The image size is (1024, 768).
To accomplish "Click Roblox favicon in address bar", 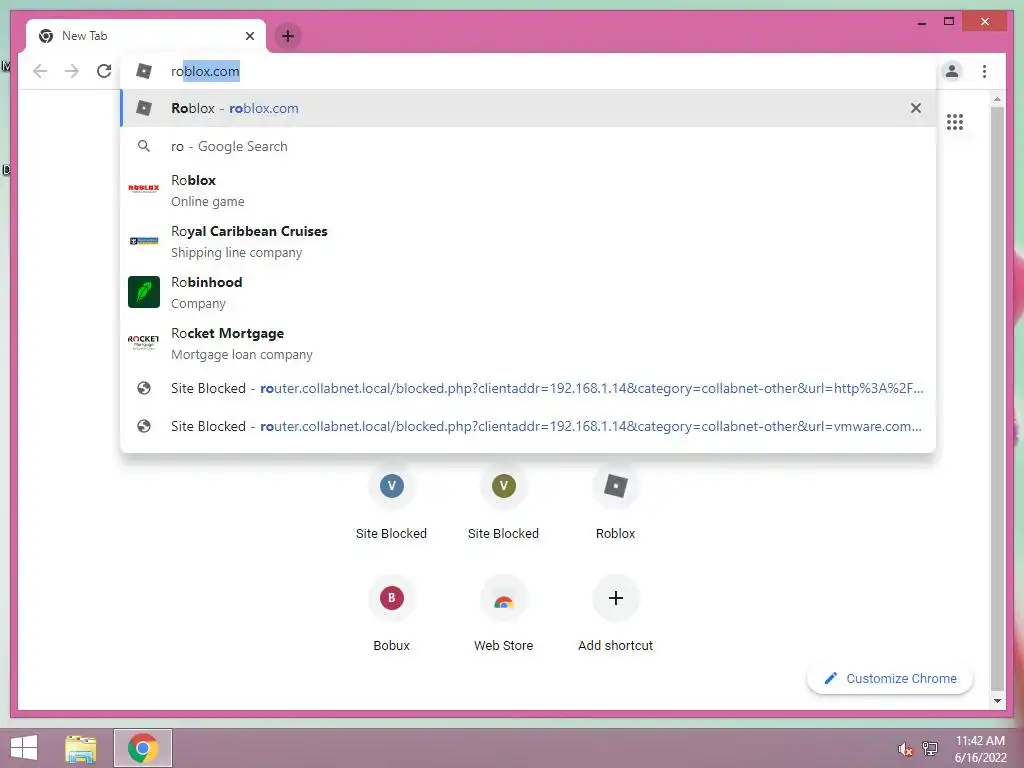I will click(144, 71).
